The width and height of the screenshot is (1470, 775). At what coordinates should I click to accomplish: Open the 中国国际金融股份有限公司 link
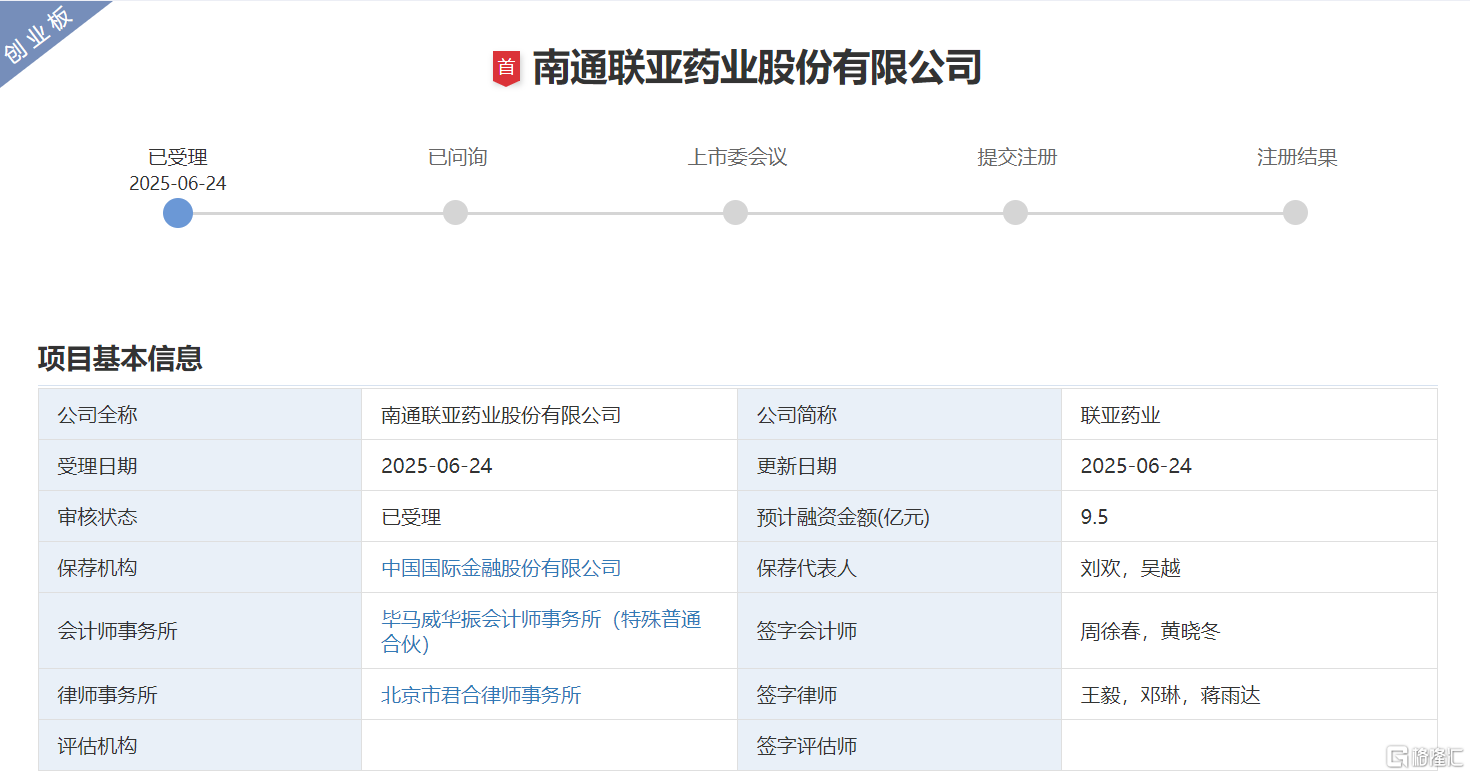(x=501, y=568)
